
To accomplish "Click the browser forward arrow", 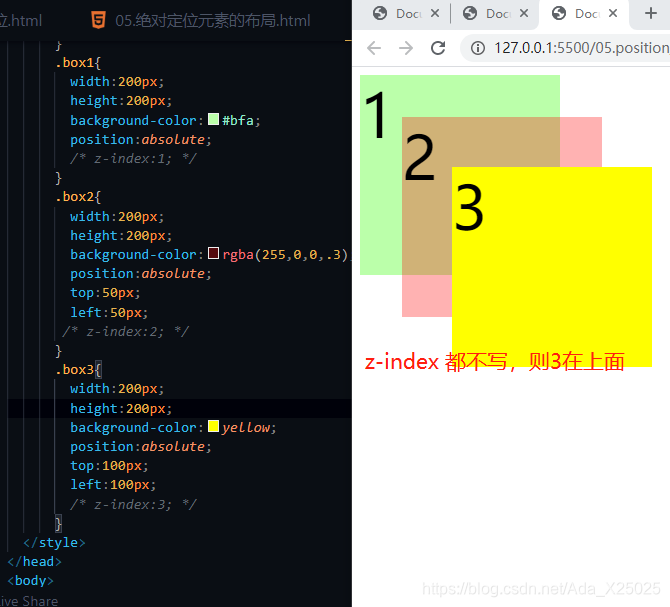I will coord(406,48).
